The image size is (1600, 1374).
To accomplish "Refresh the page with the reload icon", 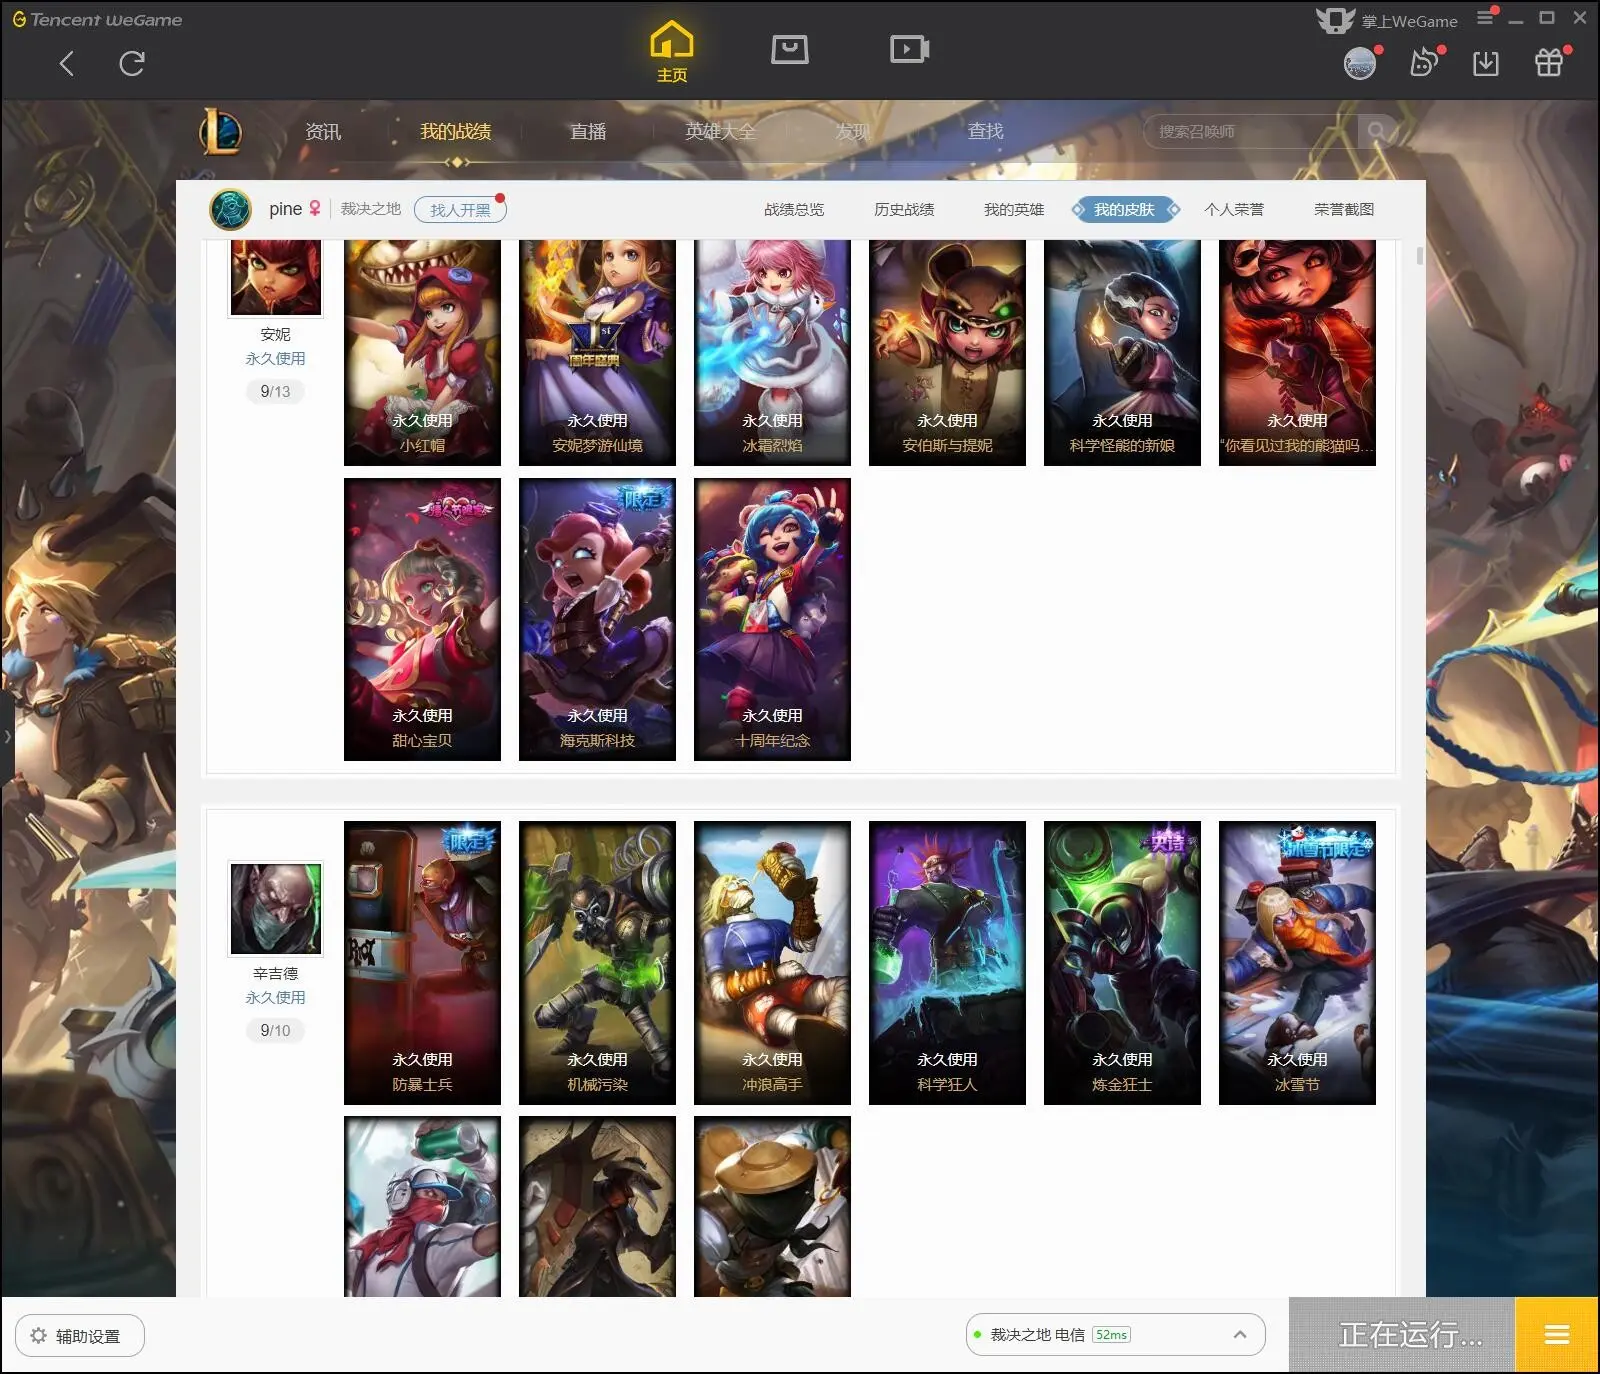I will 132,64.
